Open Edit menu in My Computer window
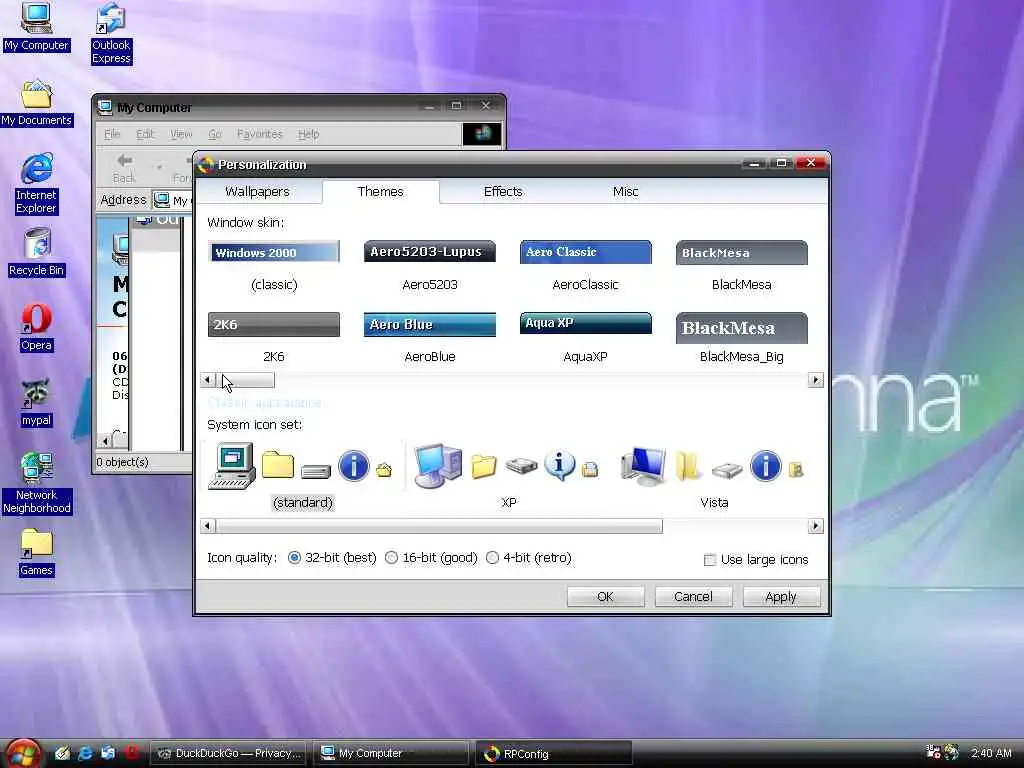Image resolution: width=1024 pixels, height=768 pixels. pos(145,134)
